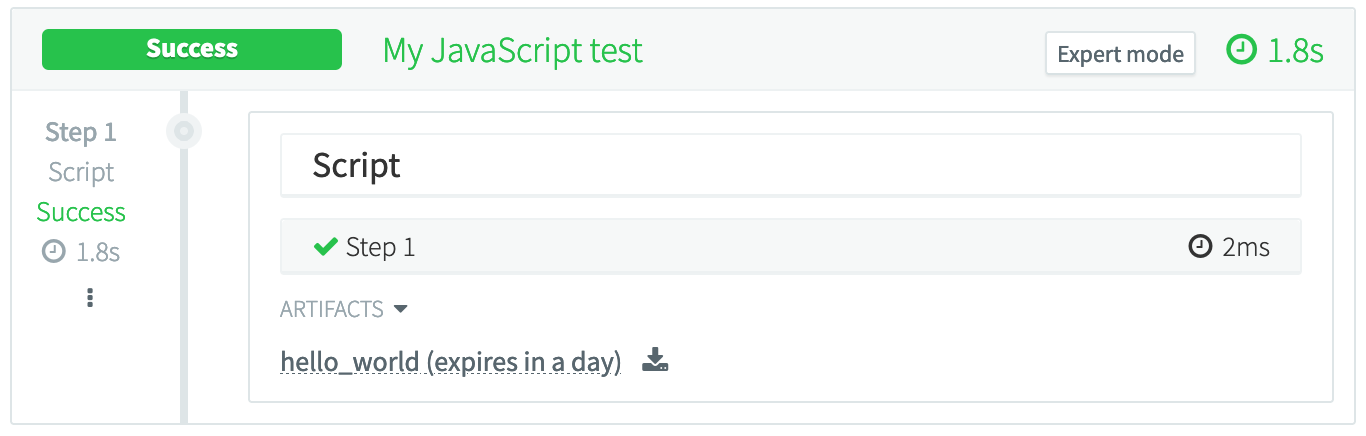Image resolution: width=1366 pixels, height=436 pixels.
Task: Select the Step 1 timeline circle marker
Action: click(184, 131)
